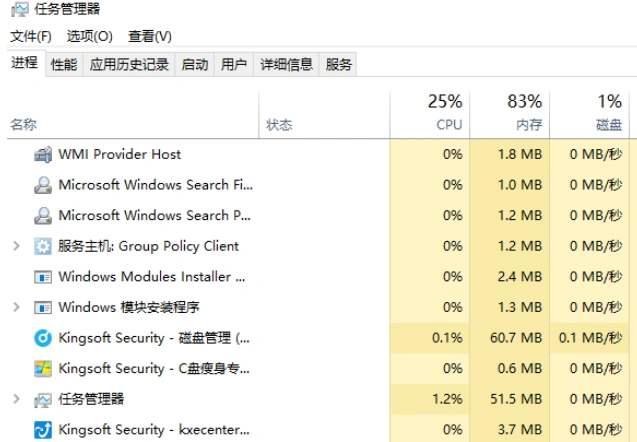637x442 pixels.
Task: Switch to the 性能 tab
Action: click(64, 64)
